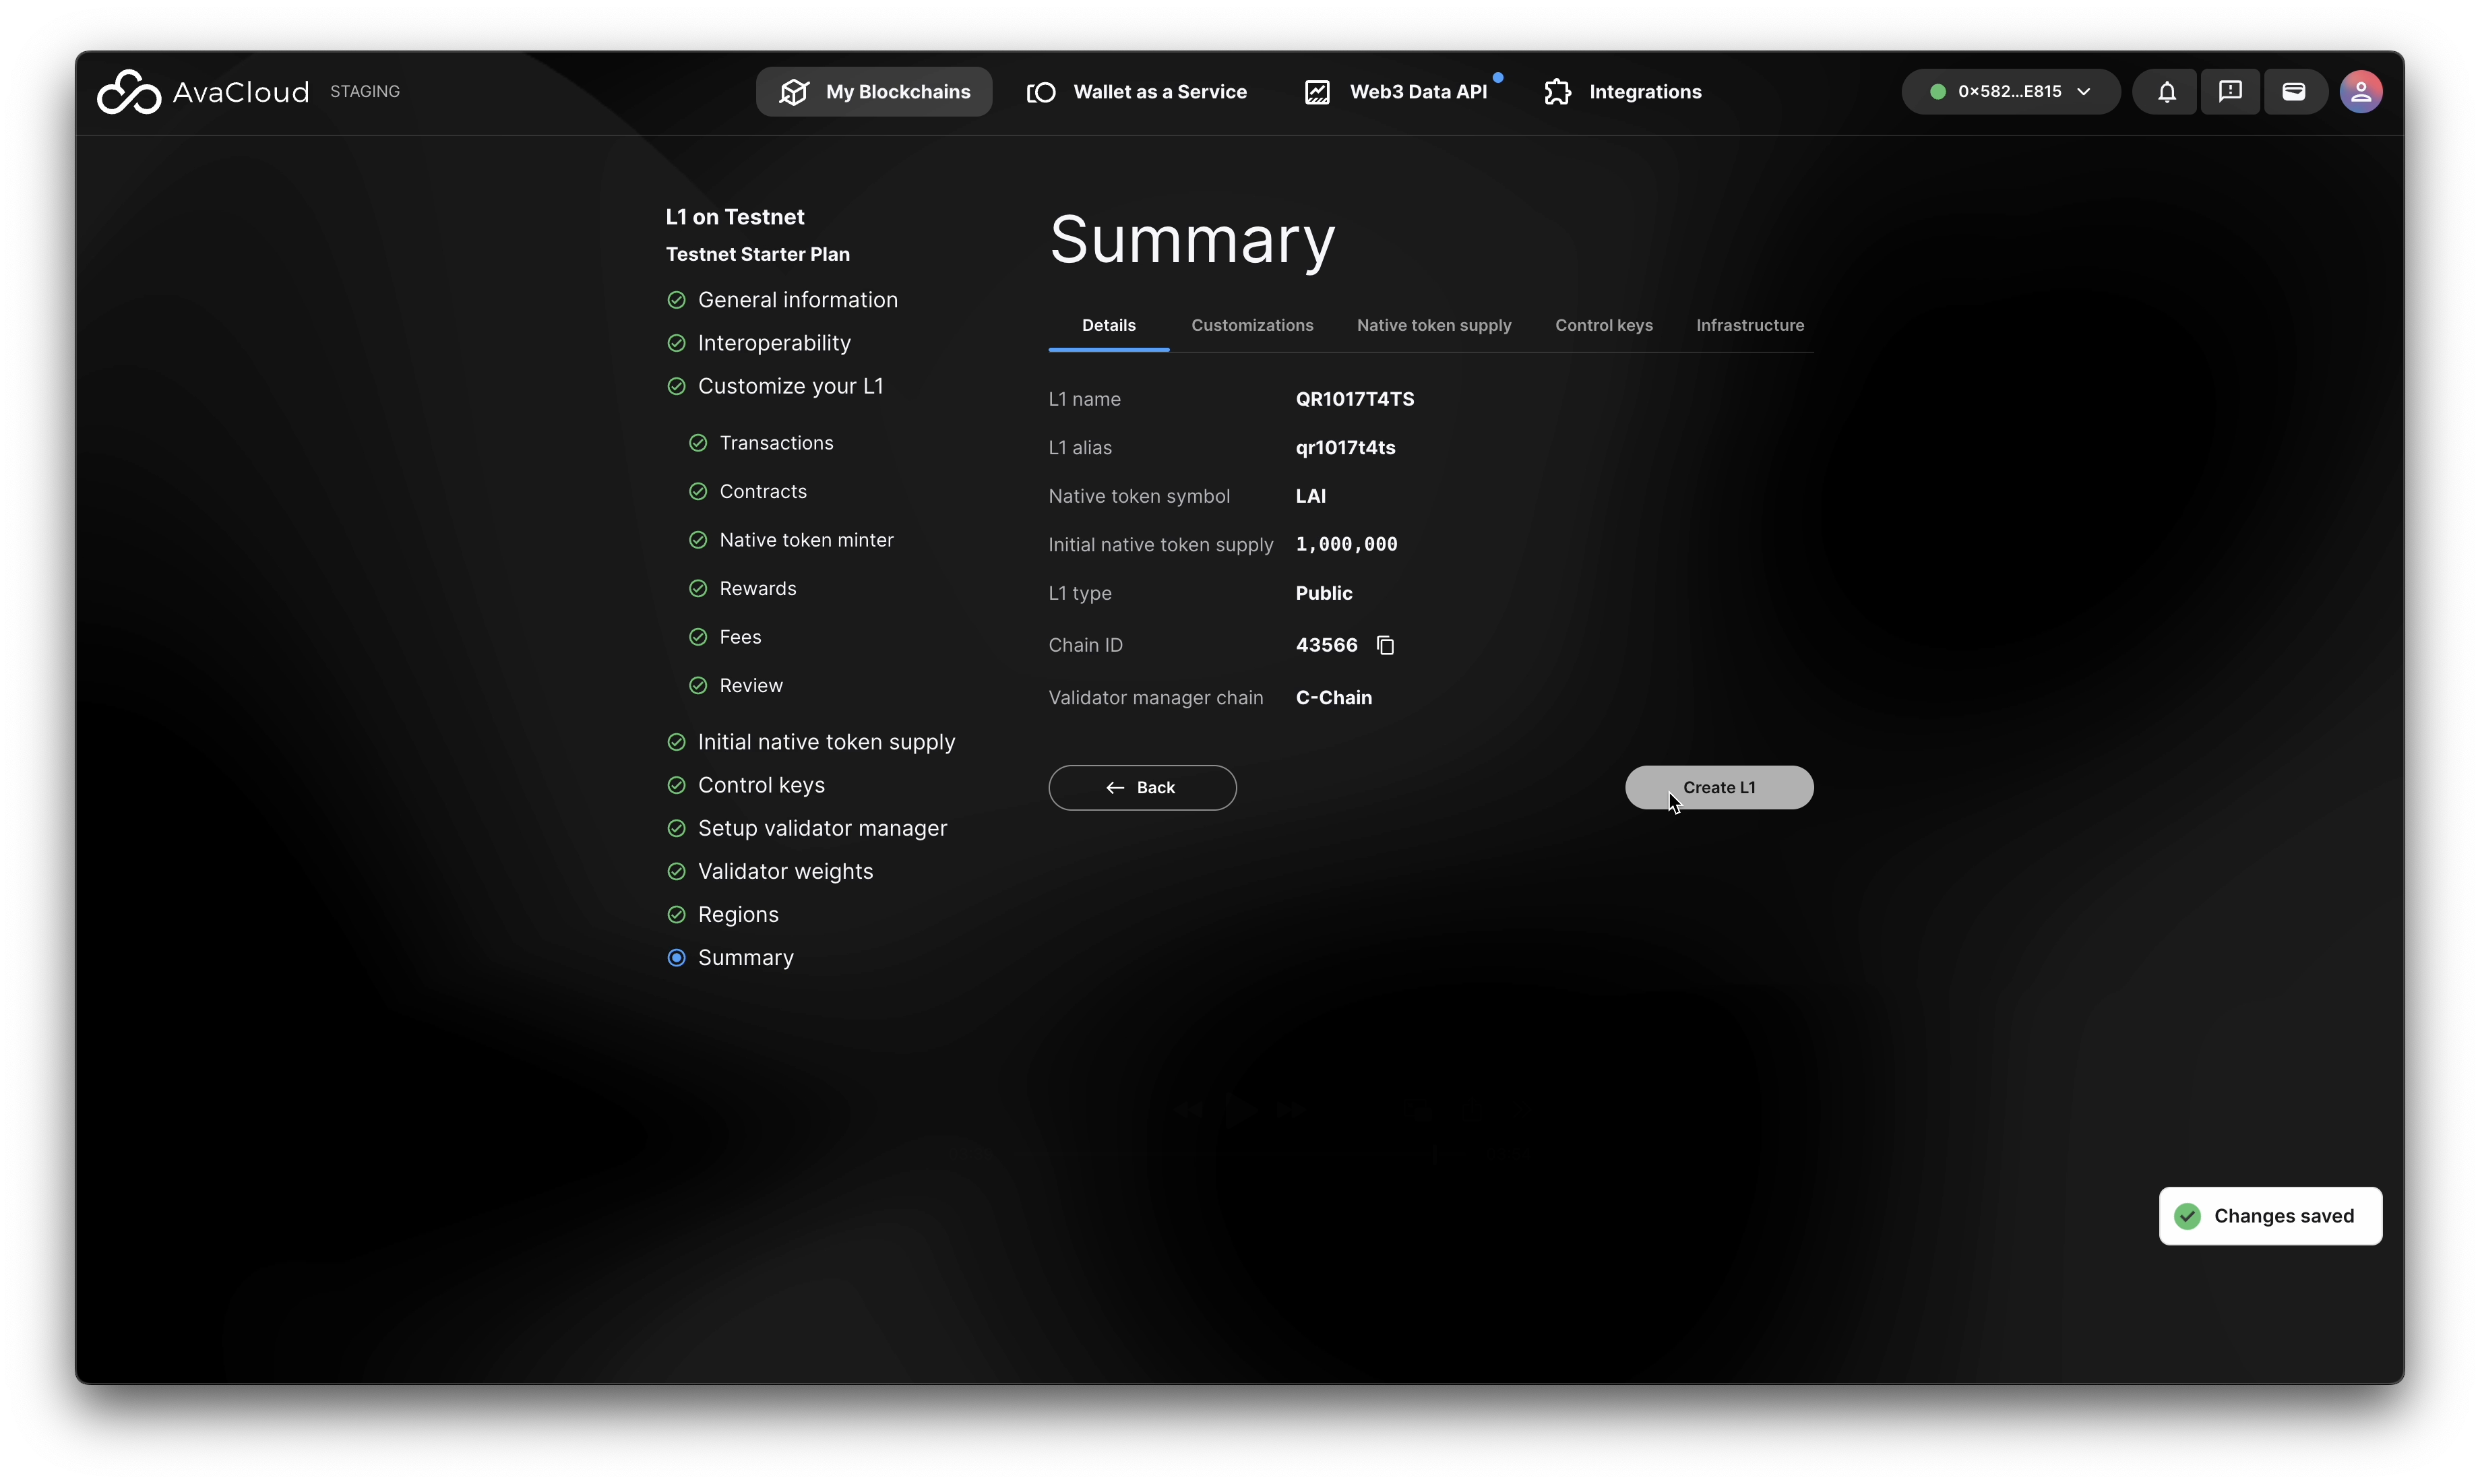The image size is (2480, 1484).
Task: Open the Infrastructure tab
Action: click(x=1749, y=325)
